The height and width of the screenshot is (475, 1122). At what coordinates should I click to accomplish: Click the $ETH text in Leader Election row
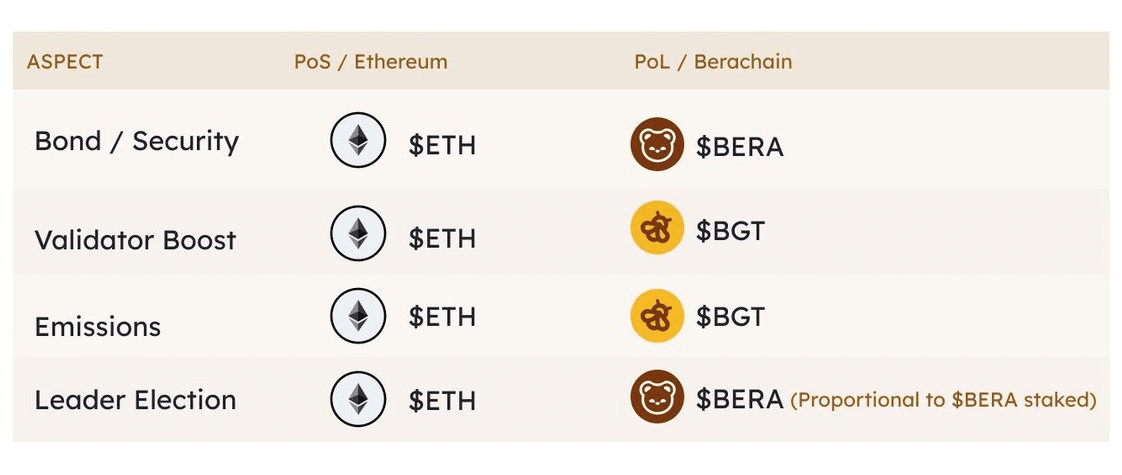pos(442,401)
